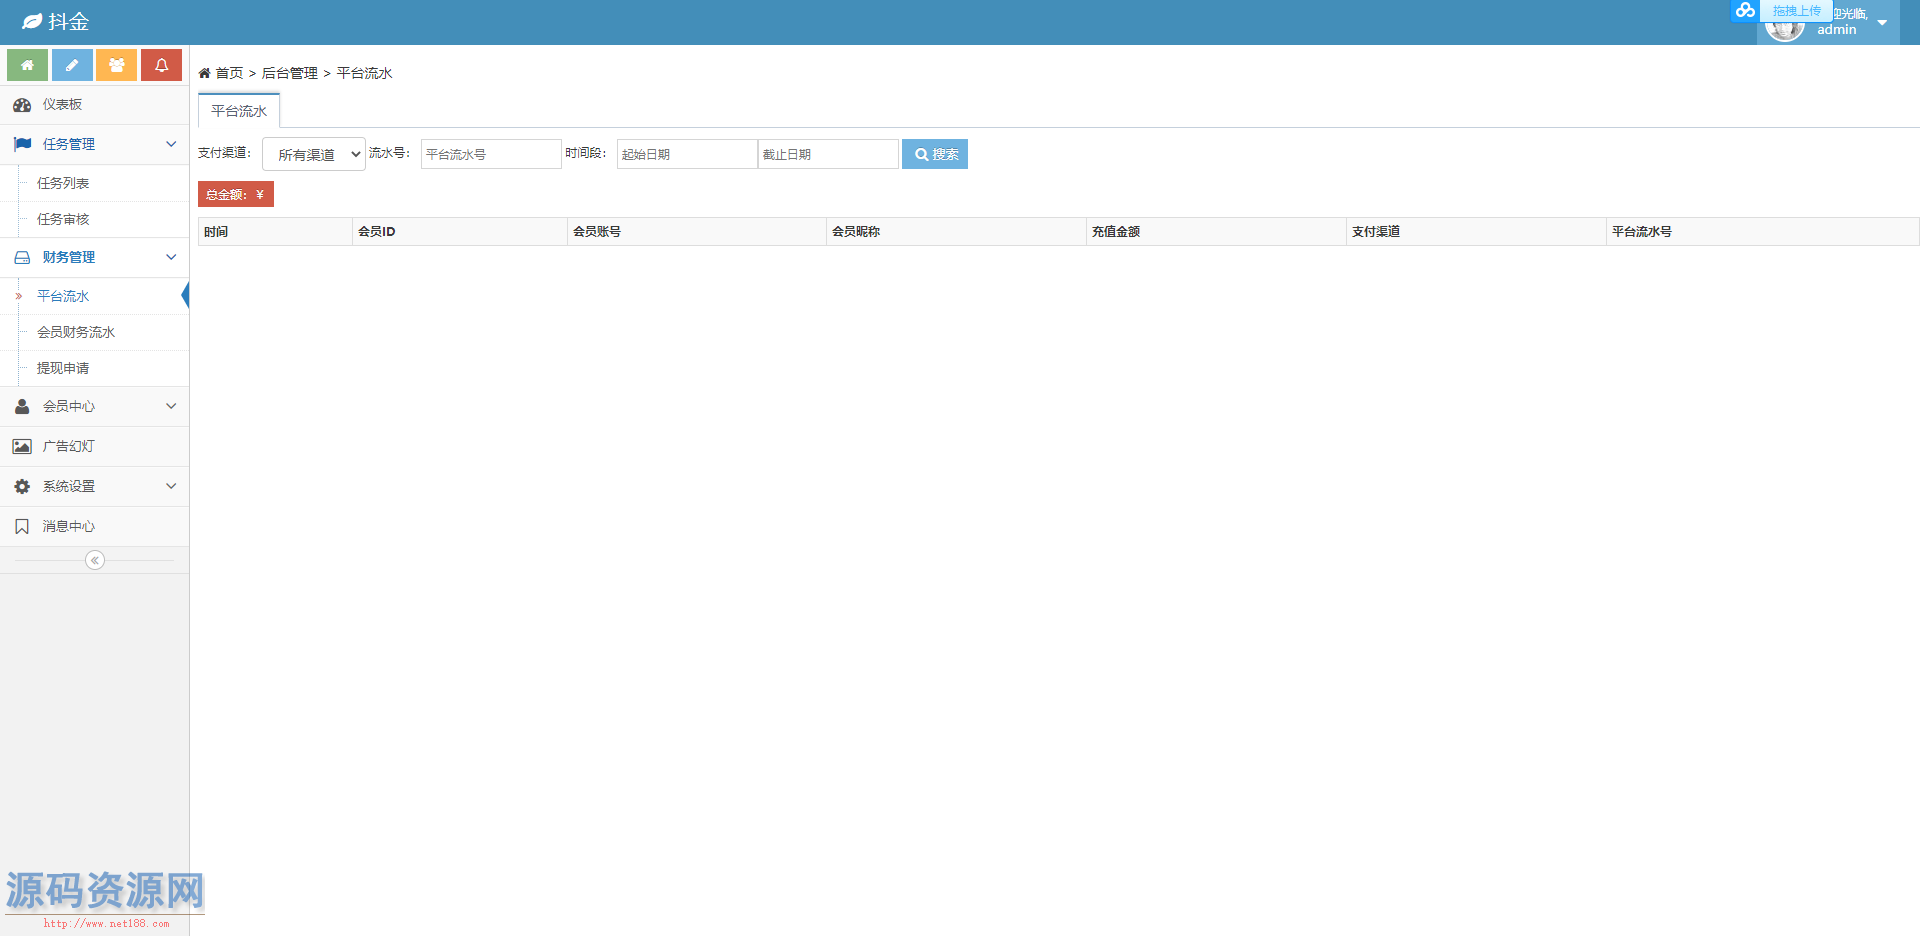Focus the 起始日期 start date field

687,154
